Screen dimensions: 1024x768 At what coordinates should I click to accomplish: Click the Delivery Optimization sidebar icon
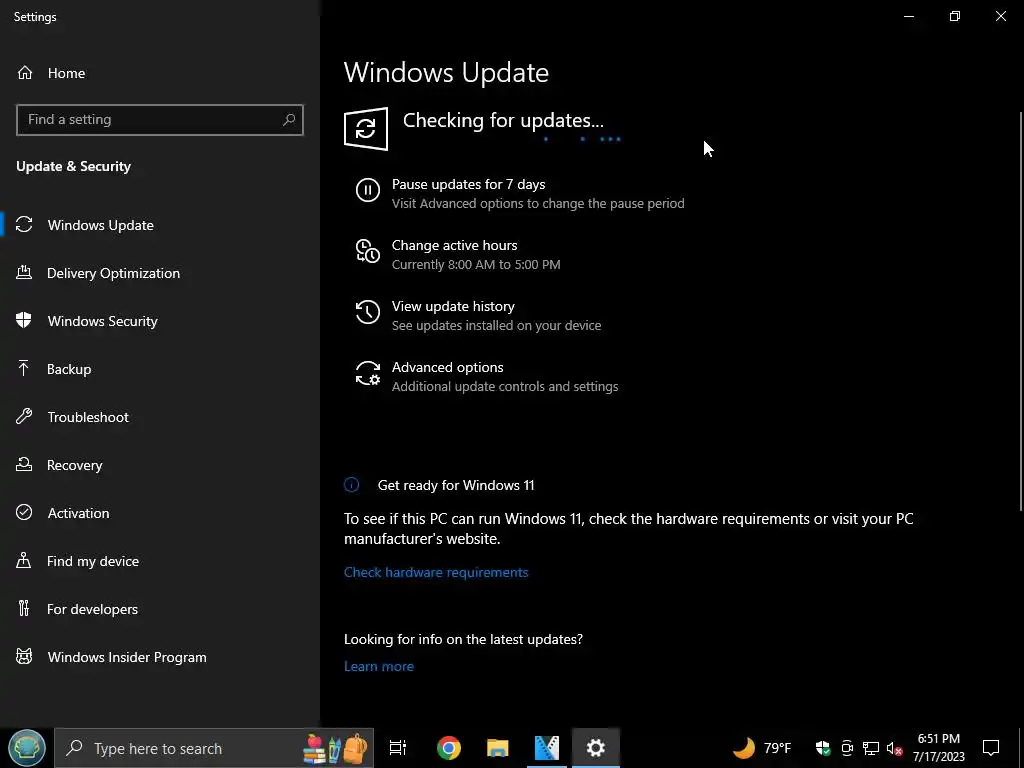[x=24, y=272]
